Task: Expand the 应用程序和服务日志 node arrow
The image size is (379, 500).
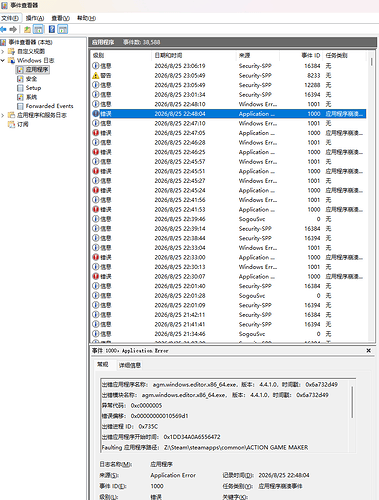Action: [3, 115]
